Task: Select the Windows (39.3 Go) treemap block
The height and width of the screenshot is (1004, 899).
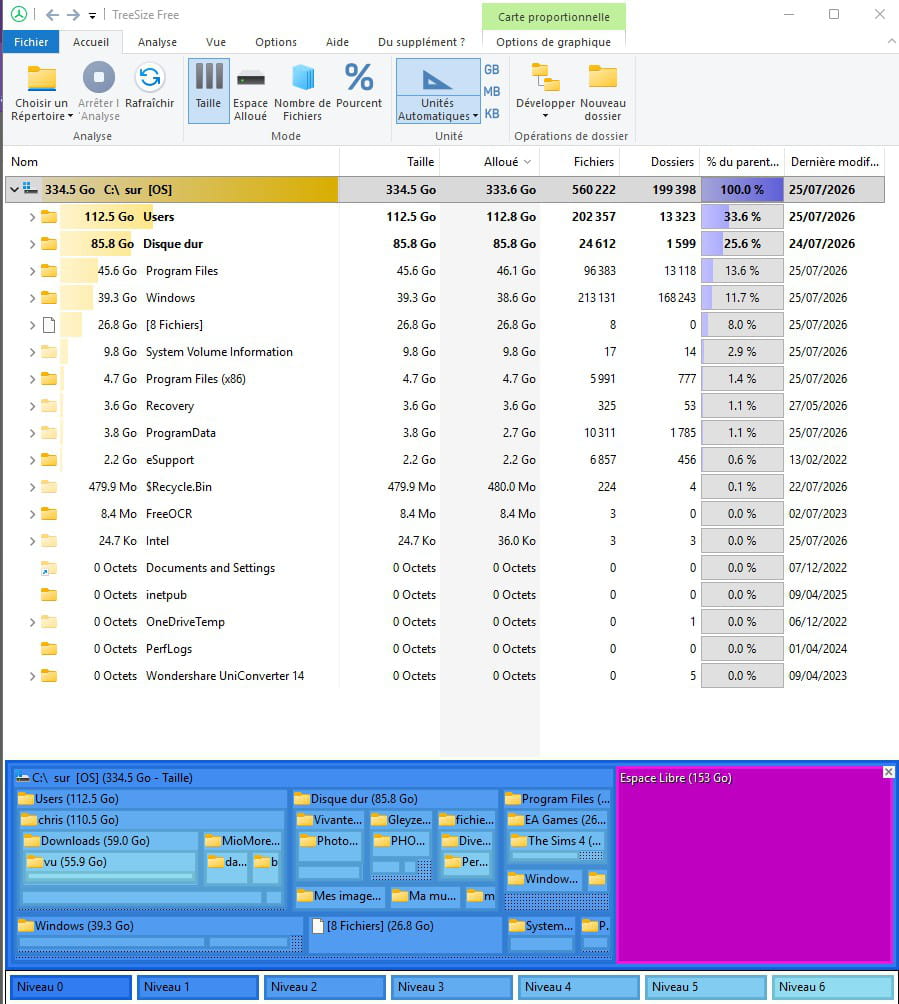Action: (159, 935)
